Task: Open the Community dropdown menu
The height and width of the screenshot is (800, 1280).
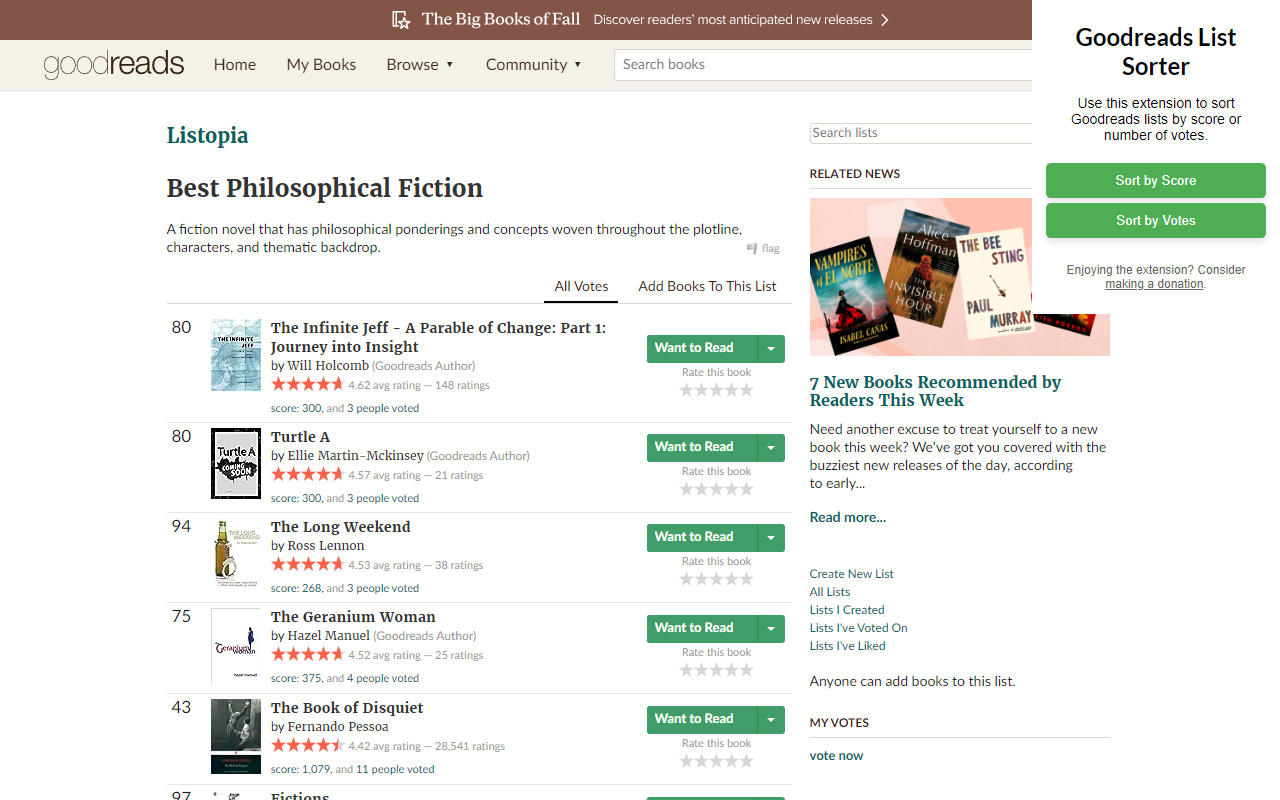Action: point(534,64)
